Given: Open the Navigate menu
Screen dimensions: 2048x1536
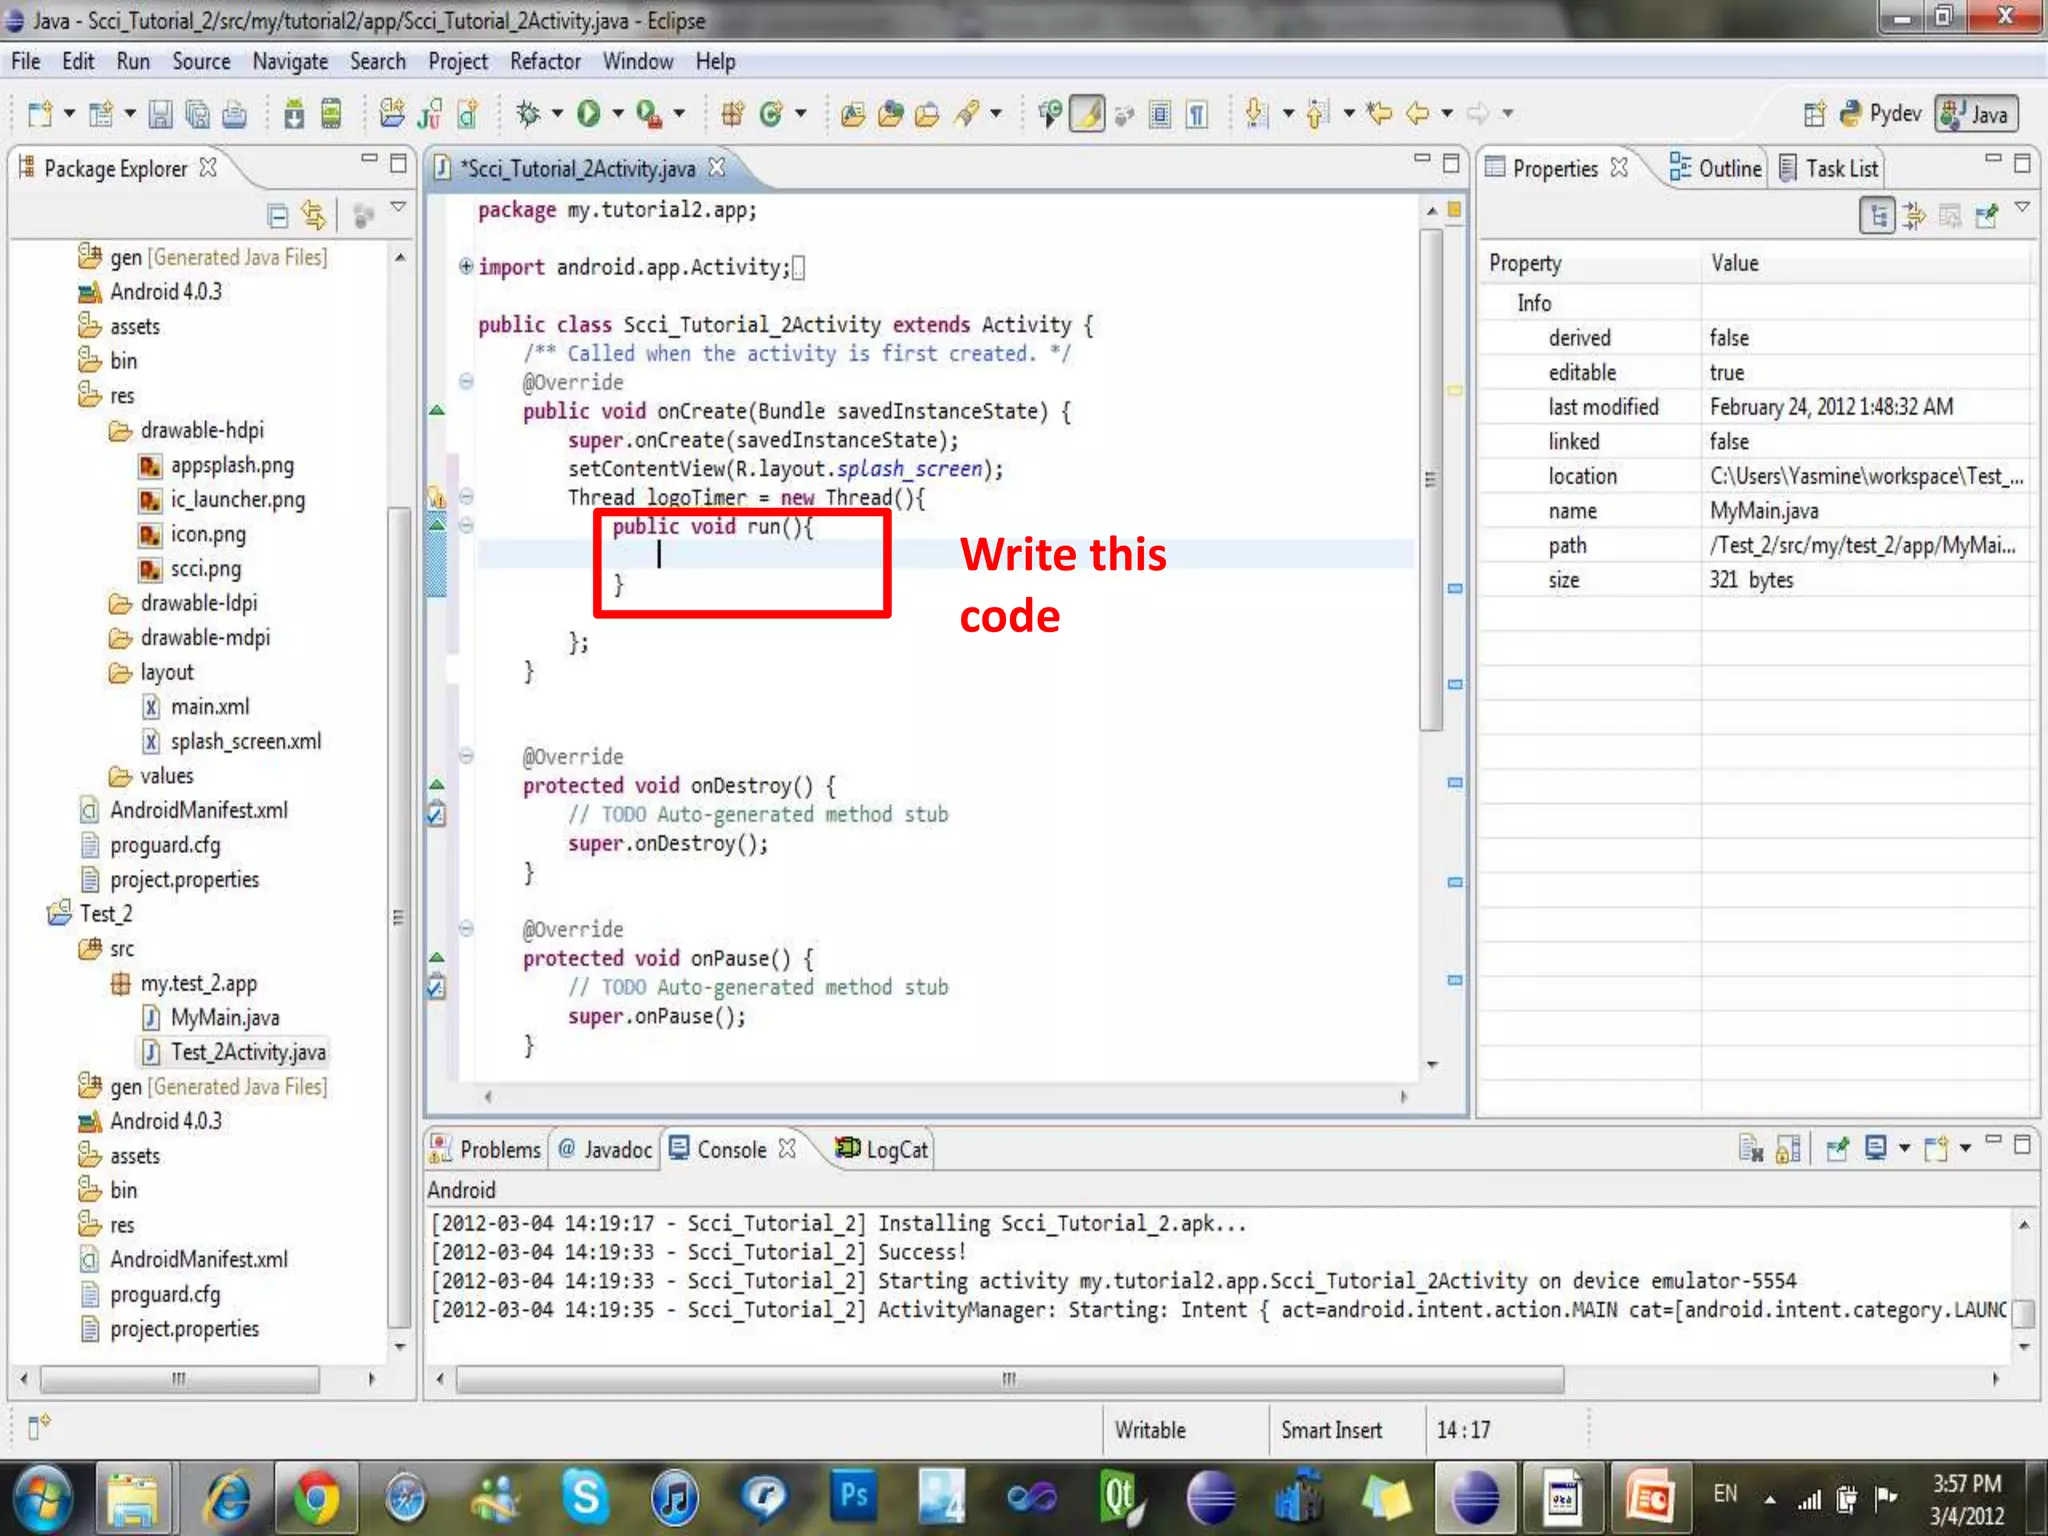Looking at the screenshot, I should pyautogui.click(x=290, y=62).
